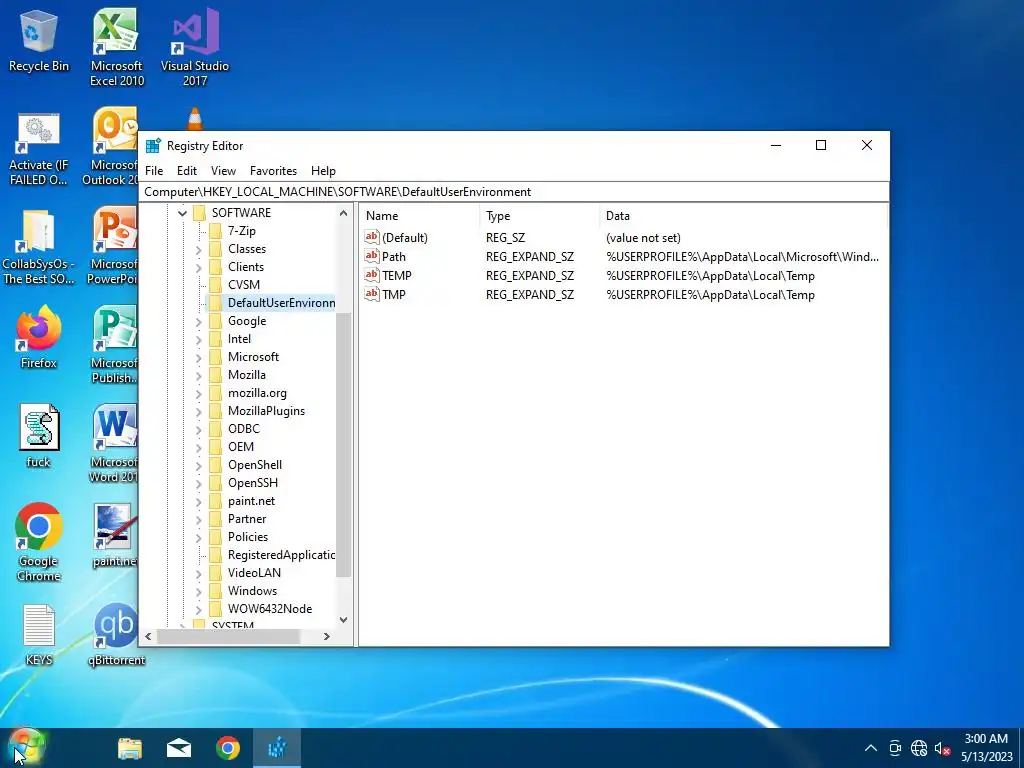
Task: Select the Activate desktop shortcut icon
Action: 39,149
